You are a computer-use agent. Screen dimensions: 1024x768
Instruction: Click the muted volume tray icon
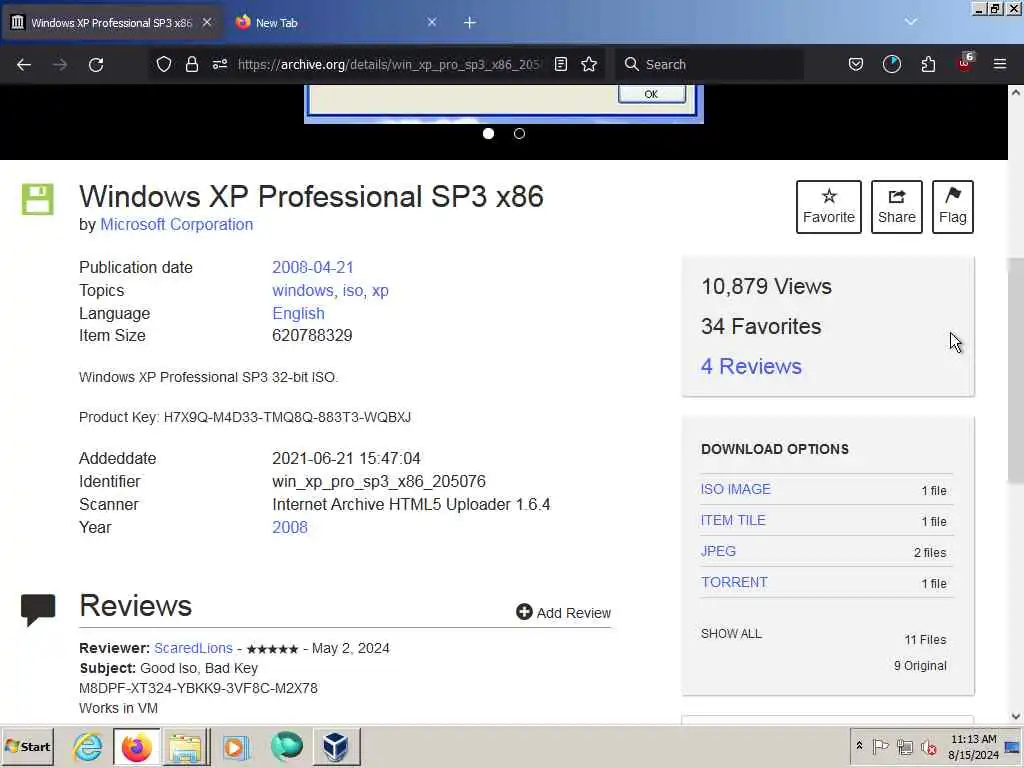tap(928, 746)
